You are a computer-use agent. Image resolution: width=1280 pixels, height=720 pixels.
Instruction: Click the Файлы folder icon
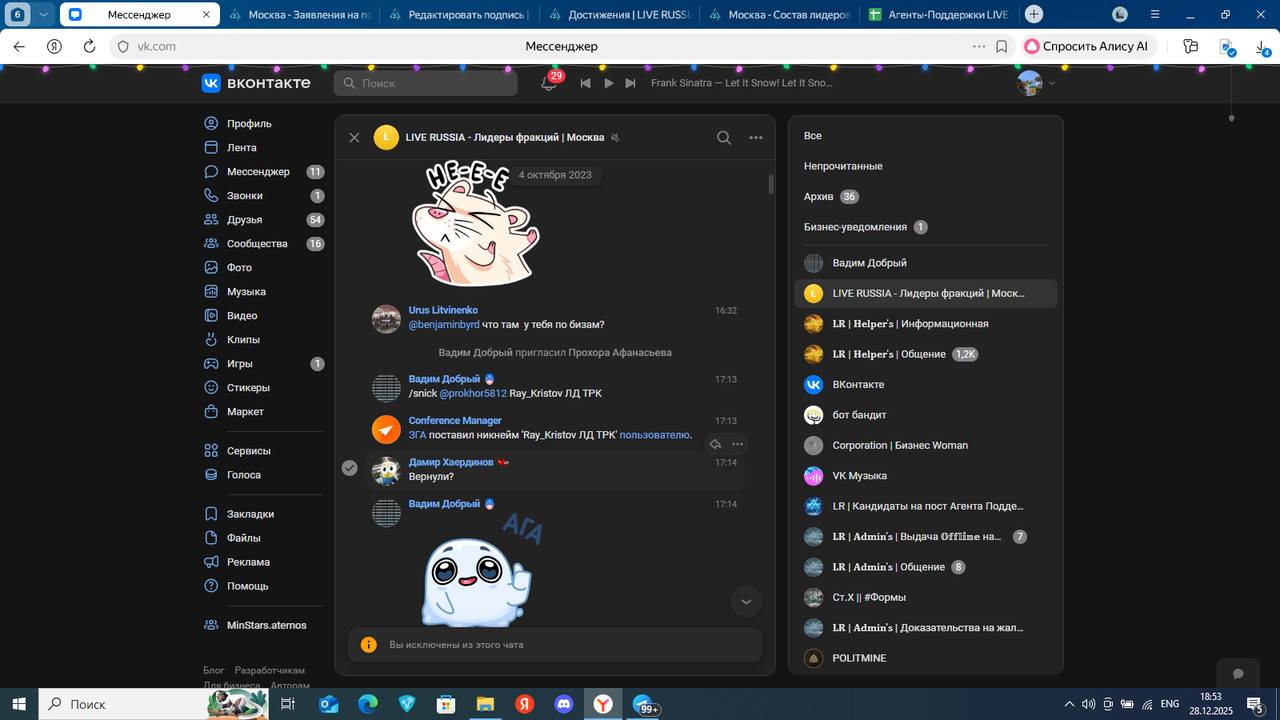tap(211, 538)
